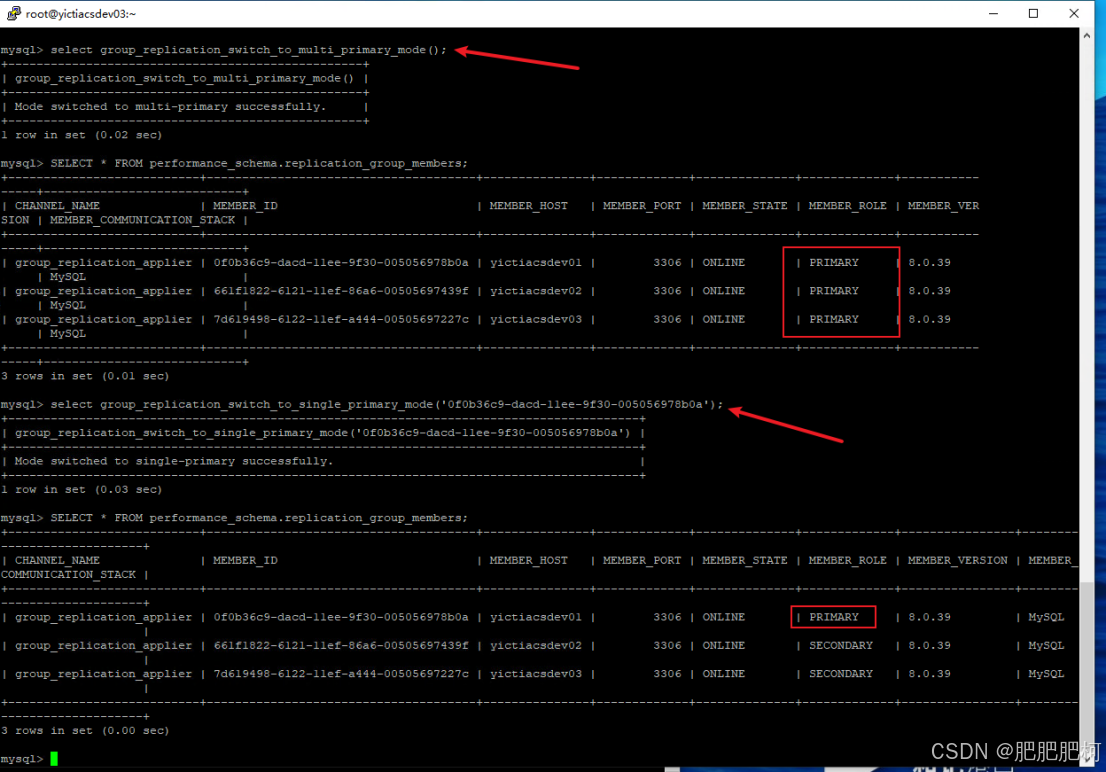Viewport: 1106px width, 772px height.
Task: Click the red box around single PRIMARY role
Action: coord(833,617)
